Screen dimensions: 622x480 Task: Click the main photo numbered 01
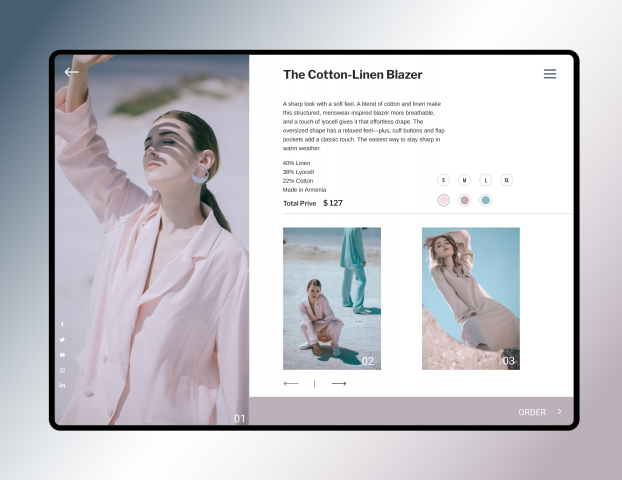[152, 240]
